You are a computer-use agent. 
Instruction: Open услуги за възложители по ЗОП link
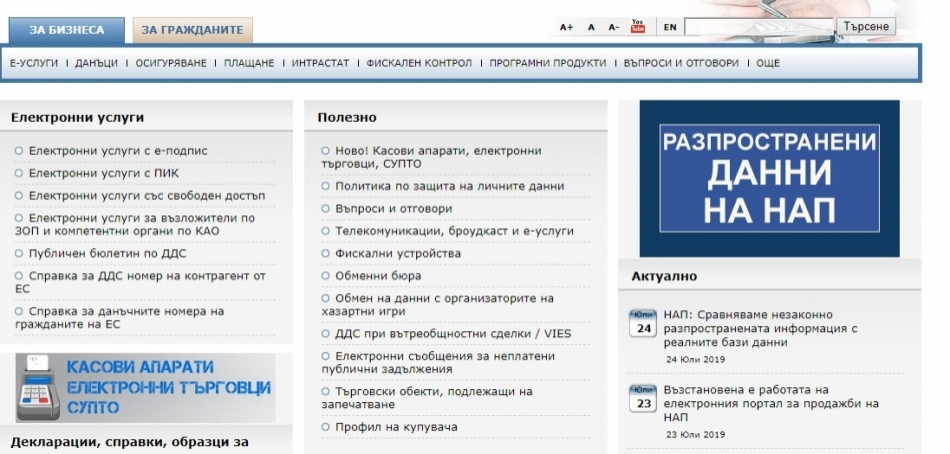point(135,224)
